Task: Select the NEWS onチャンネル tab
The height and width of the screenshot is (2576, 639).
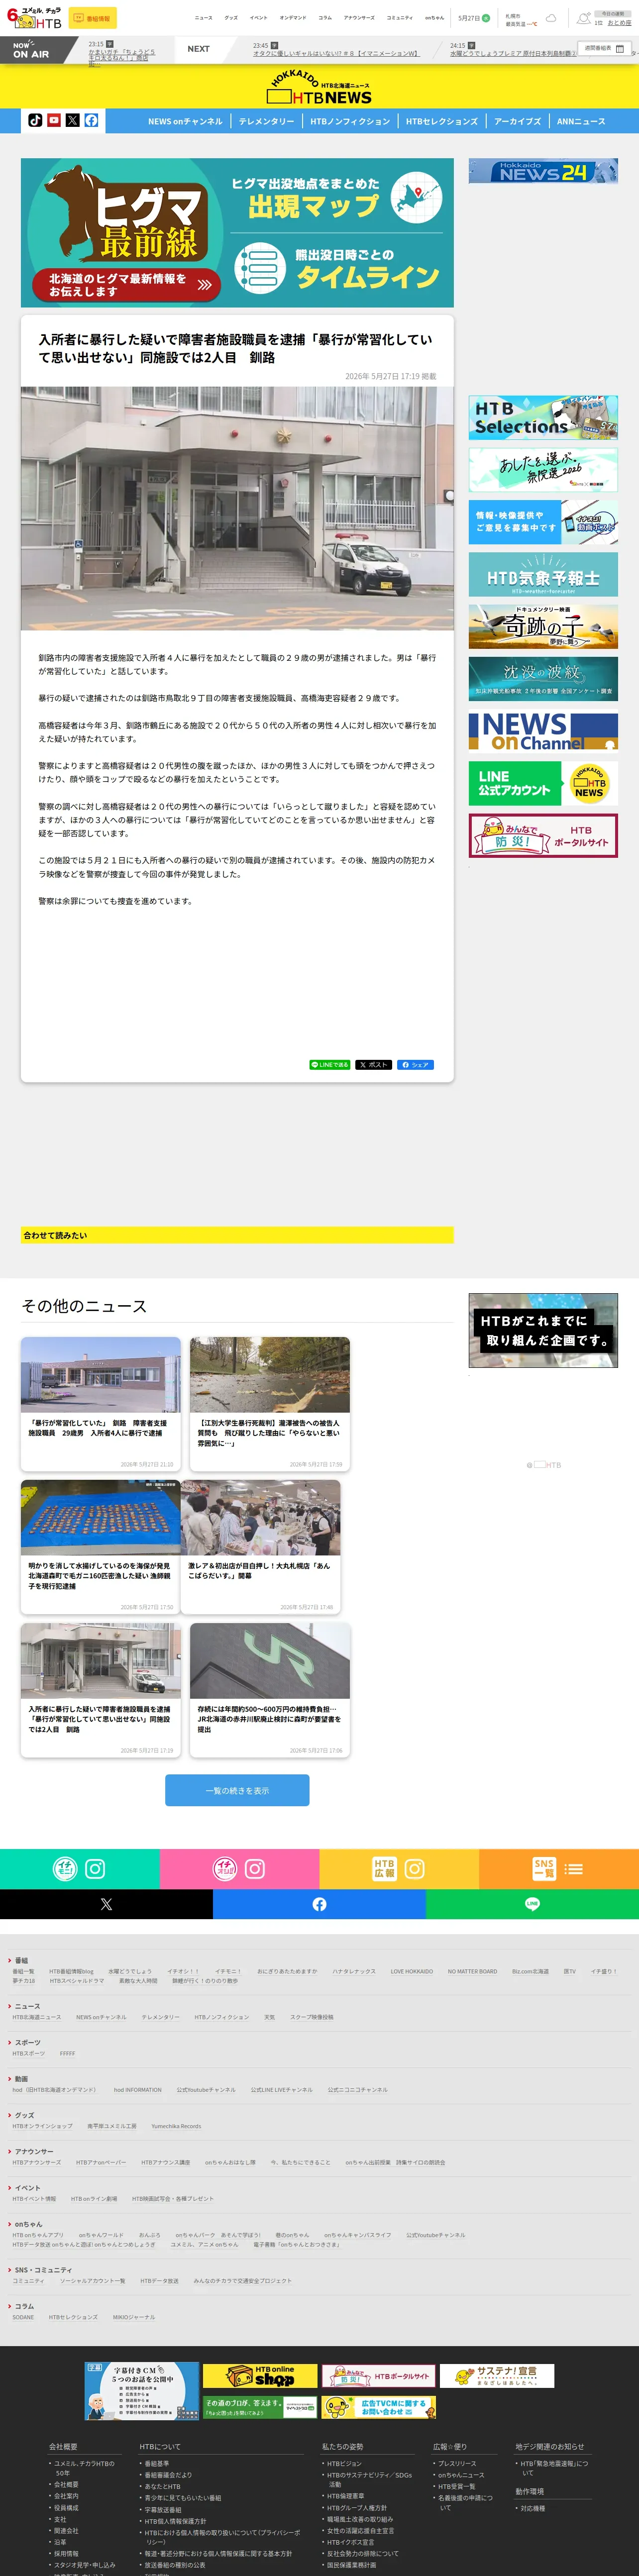Action: pos(185,121)
